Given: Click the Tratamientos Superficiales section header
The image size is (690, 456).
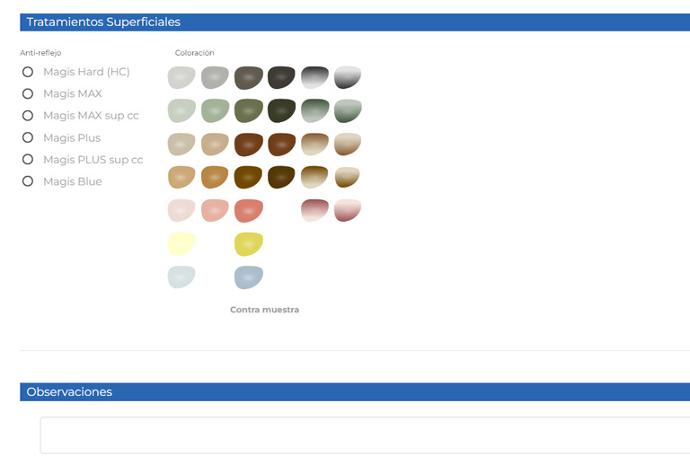Looking at the screenshot, I should [104, 22].
